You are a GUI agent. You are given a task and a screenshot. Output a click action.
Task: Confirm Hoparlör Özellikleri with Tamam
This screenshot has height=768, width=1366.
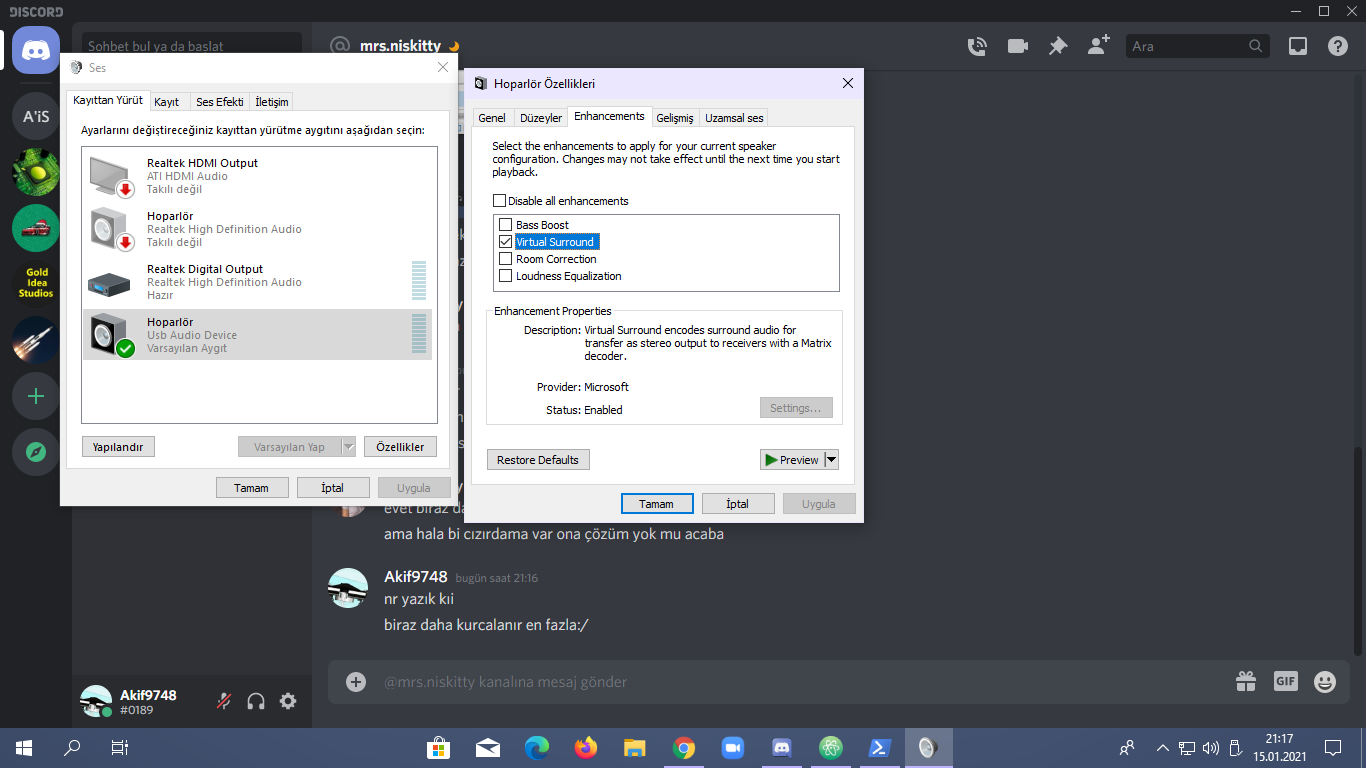coord(657,504)
